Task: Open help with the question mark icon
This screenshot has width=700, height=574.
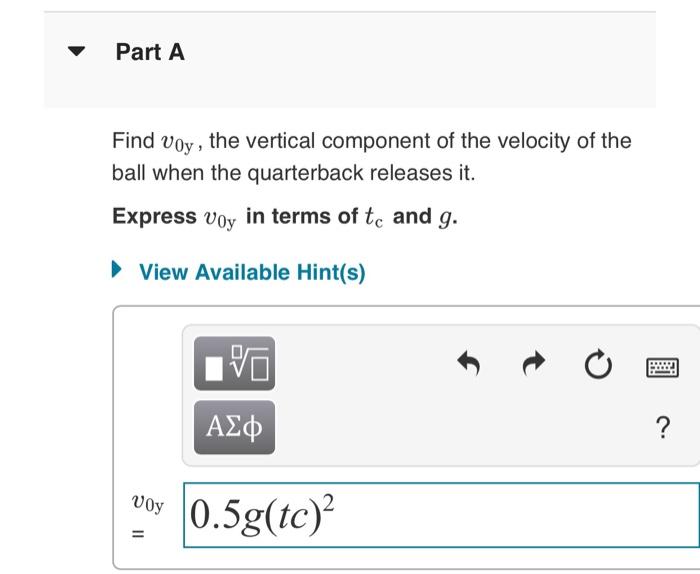Action: click(x=663, y=427)
